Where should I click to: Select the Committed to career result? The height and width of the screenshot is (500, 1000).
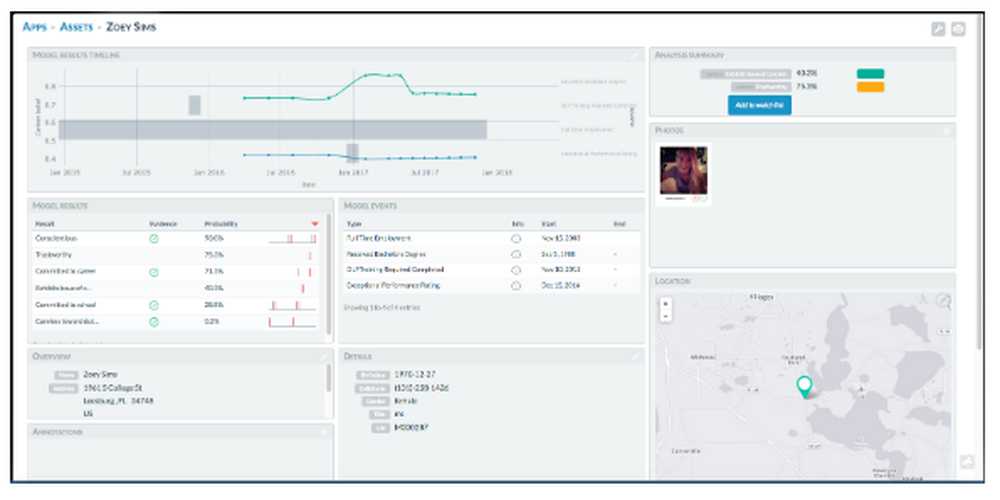[177, 272]
